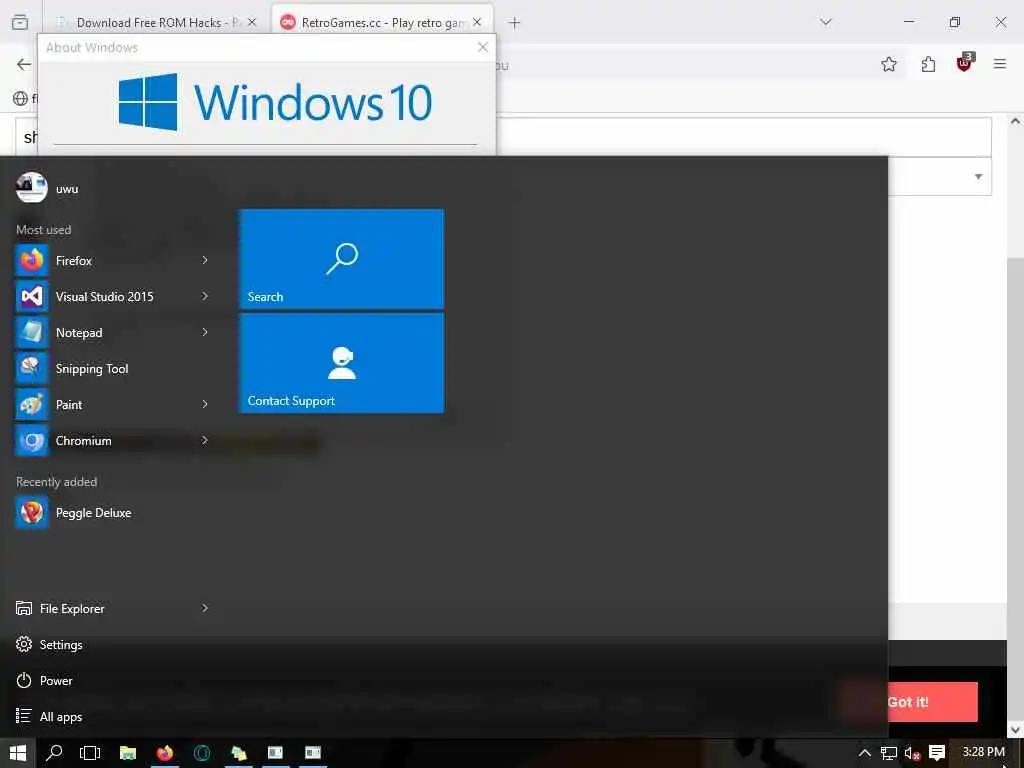Viewport: 1024px width, 768px height.
Task: Close the Download Free ROM Hacks tab
Action: (252, 22)
